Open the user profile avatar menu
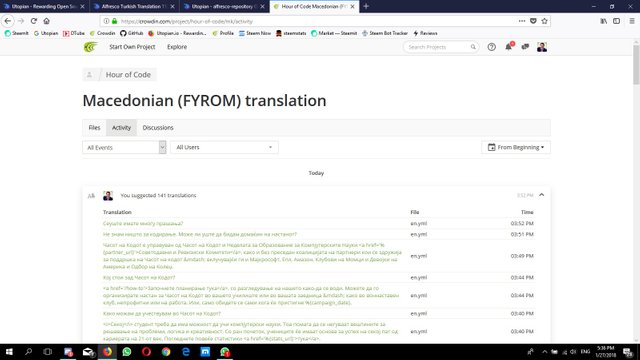The height and width of the screenshot is (360, 640). click(542, 47)
